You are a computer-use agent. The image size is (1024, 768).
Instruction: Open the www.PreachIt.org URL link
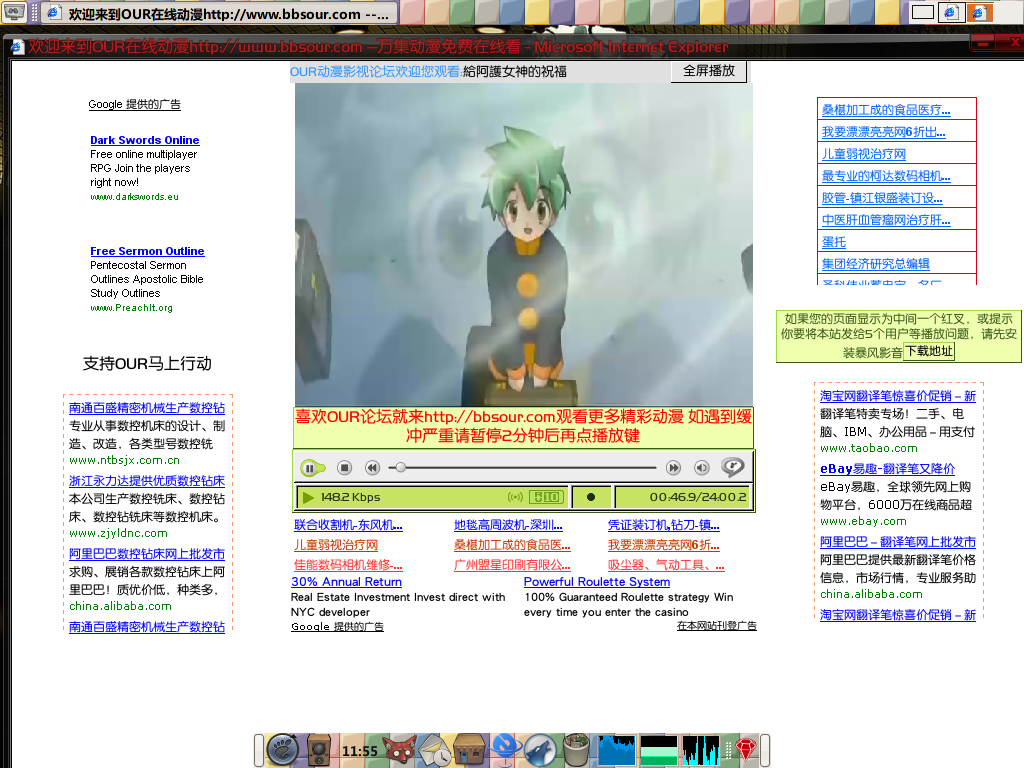[x=131, y=308]
